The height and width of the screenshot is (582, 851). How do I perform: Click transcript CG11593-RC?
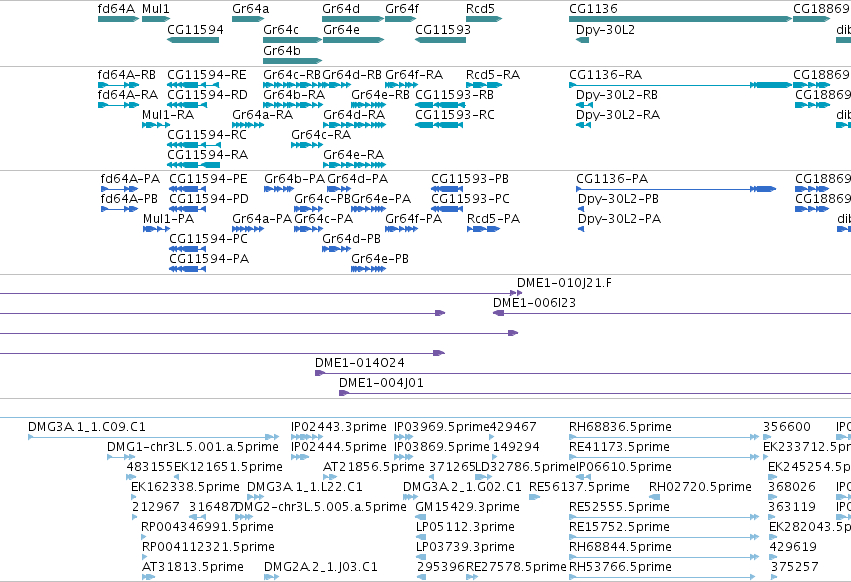(455, 115)
